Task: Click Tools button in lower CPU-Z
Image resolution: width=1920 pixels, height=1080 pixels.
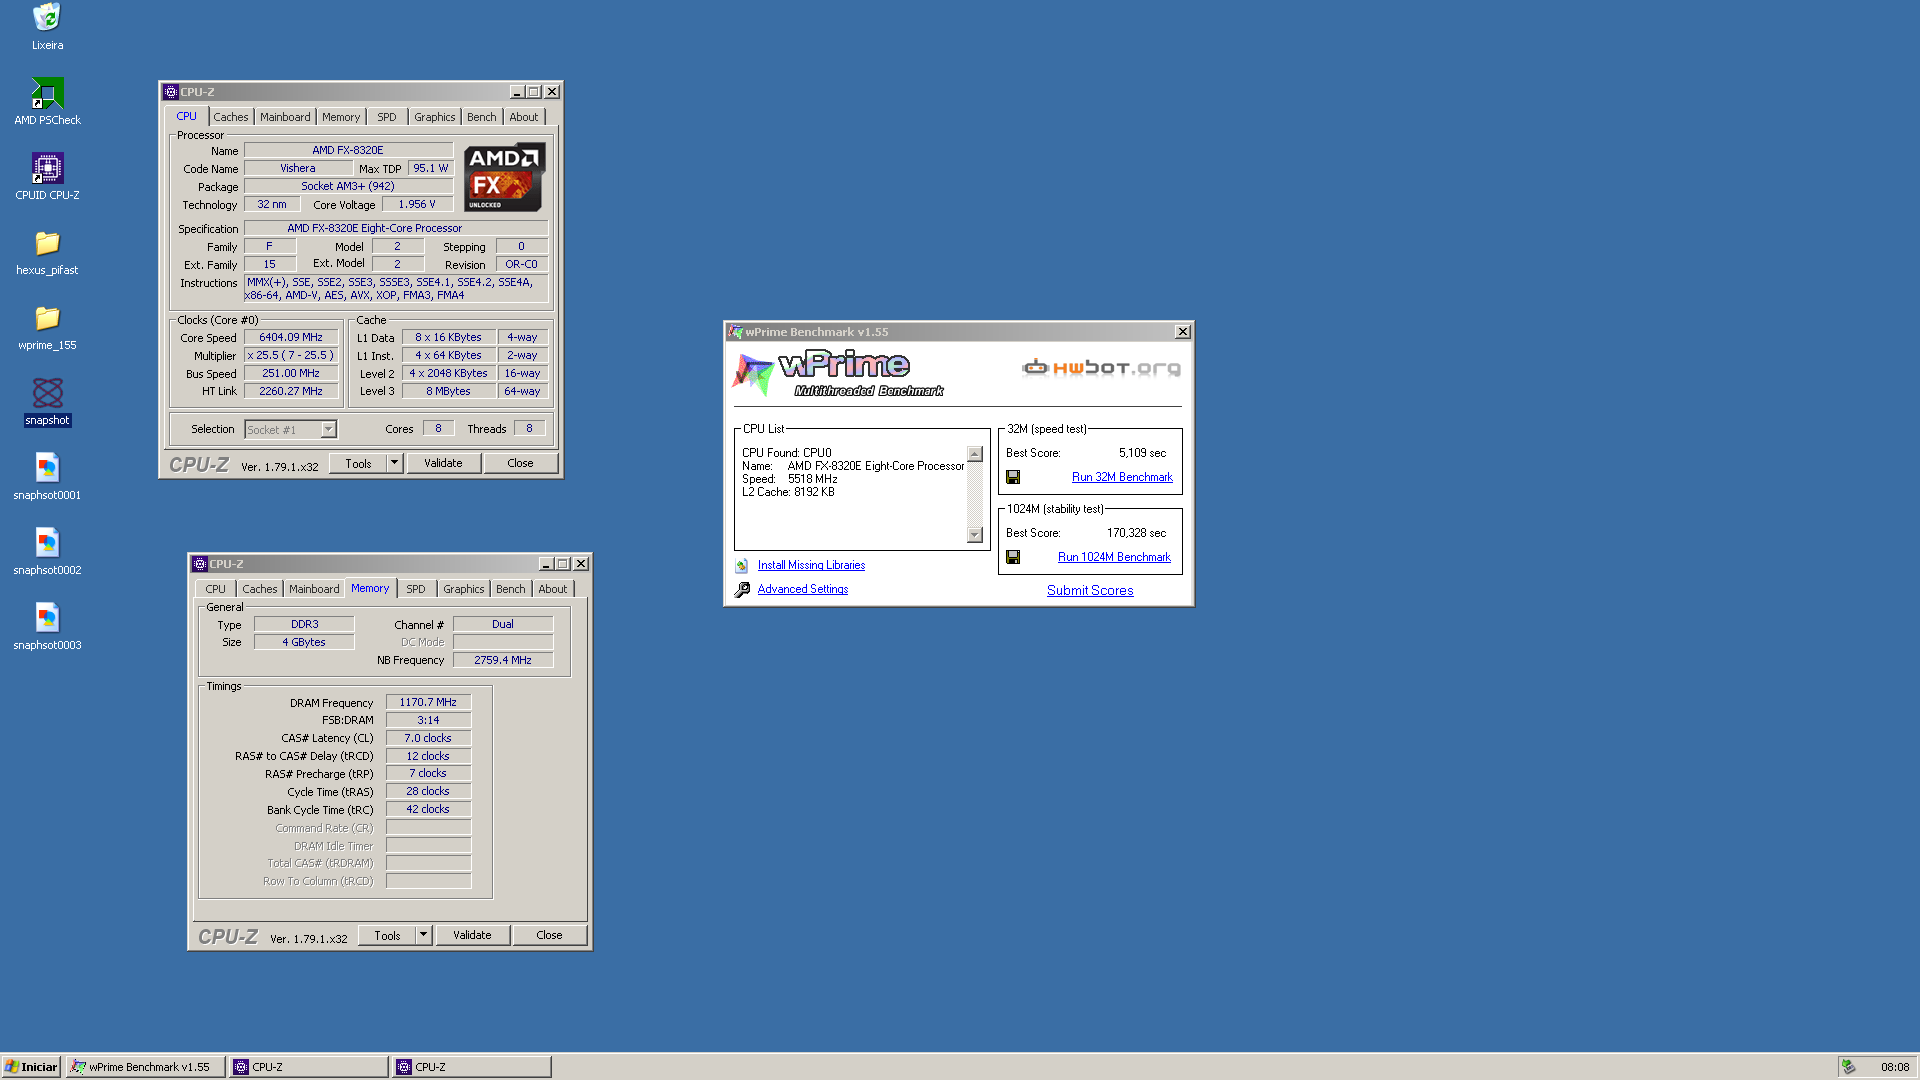Action: (x=387, y=935)
